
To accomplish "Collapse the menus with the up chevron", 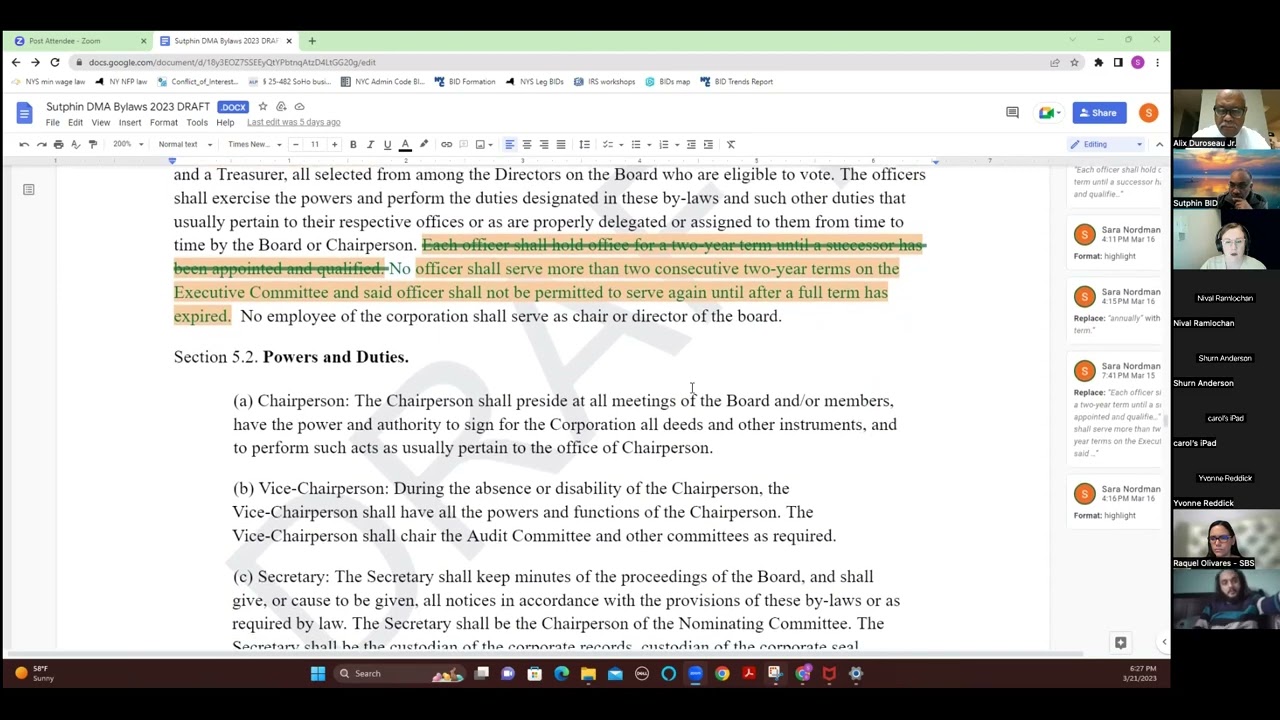I will coord(1159,144).
